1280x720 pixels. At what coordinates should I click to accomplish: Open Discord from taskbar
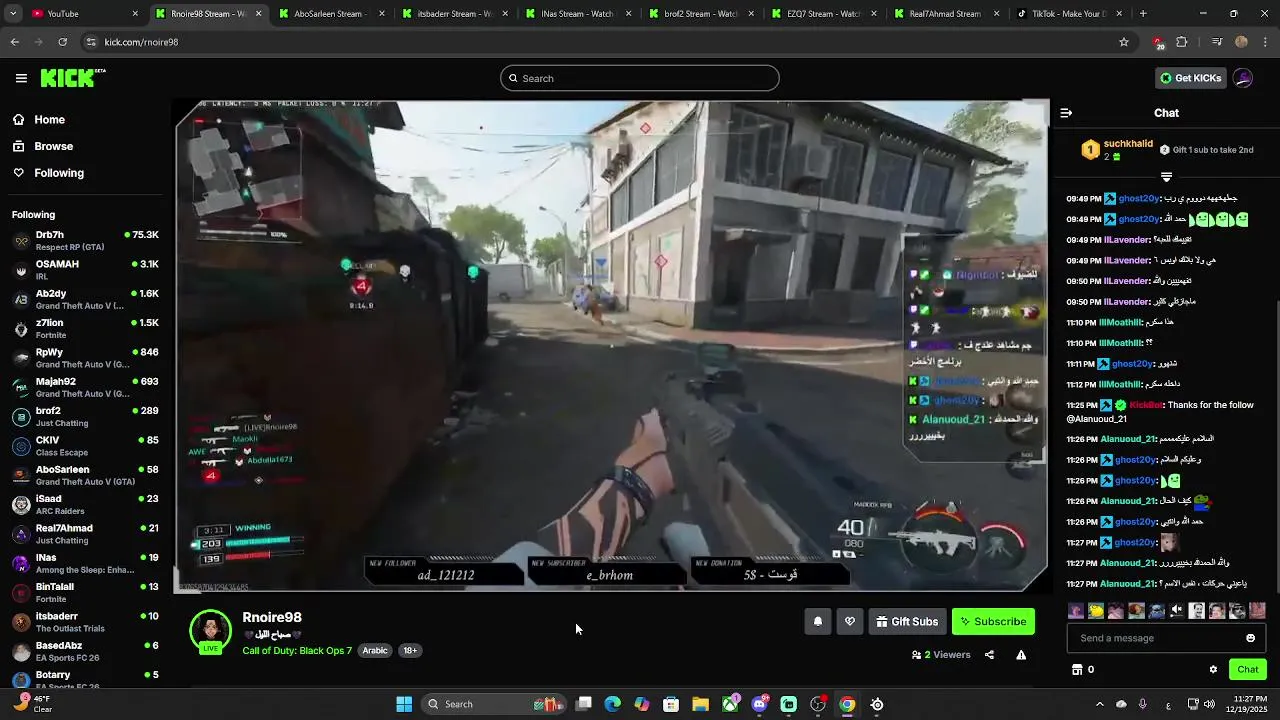click(760, 704)
